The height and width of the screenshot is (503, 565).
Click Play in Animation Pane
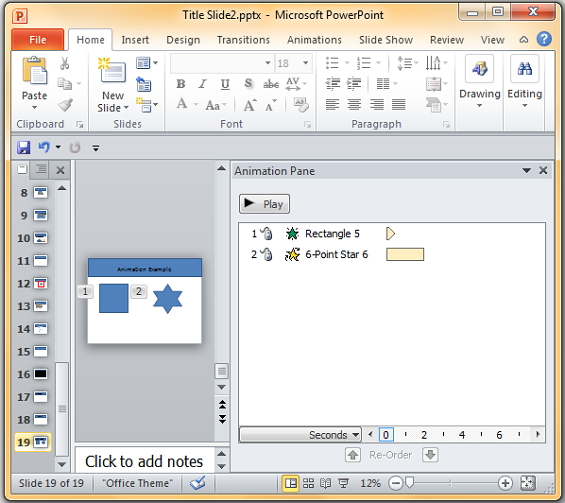[264, 204]
